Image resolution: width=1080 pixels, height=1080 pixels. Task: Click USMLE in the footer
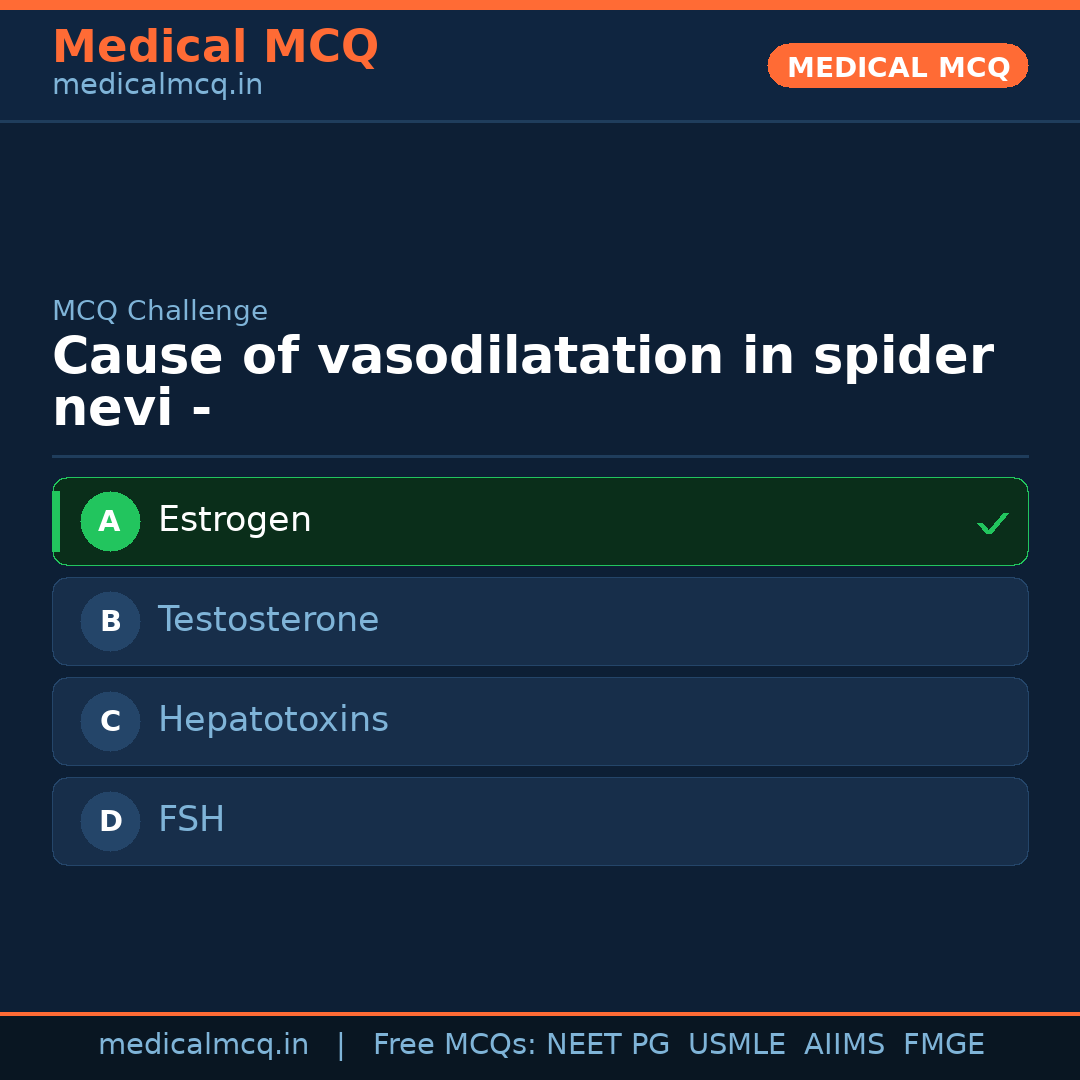[736, 1045]
